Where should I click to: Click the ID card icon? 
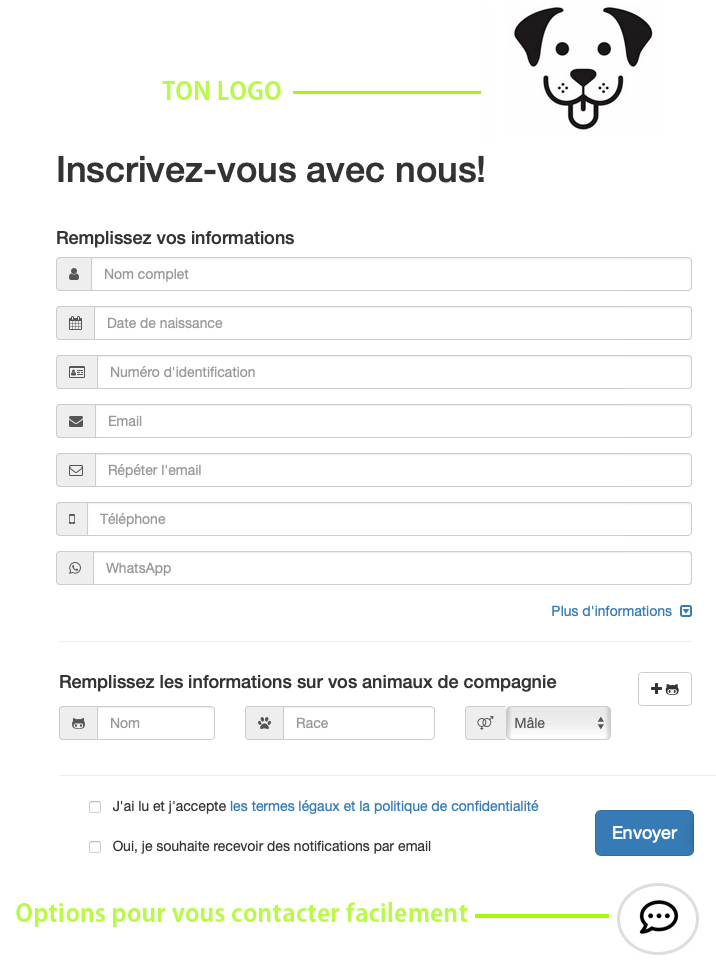(x=77, y=372)
